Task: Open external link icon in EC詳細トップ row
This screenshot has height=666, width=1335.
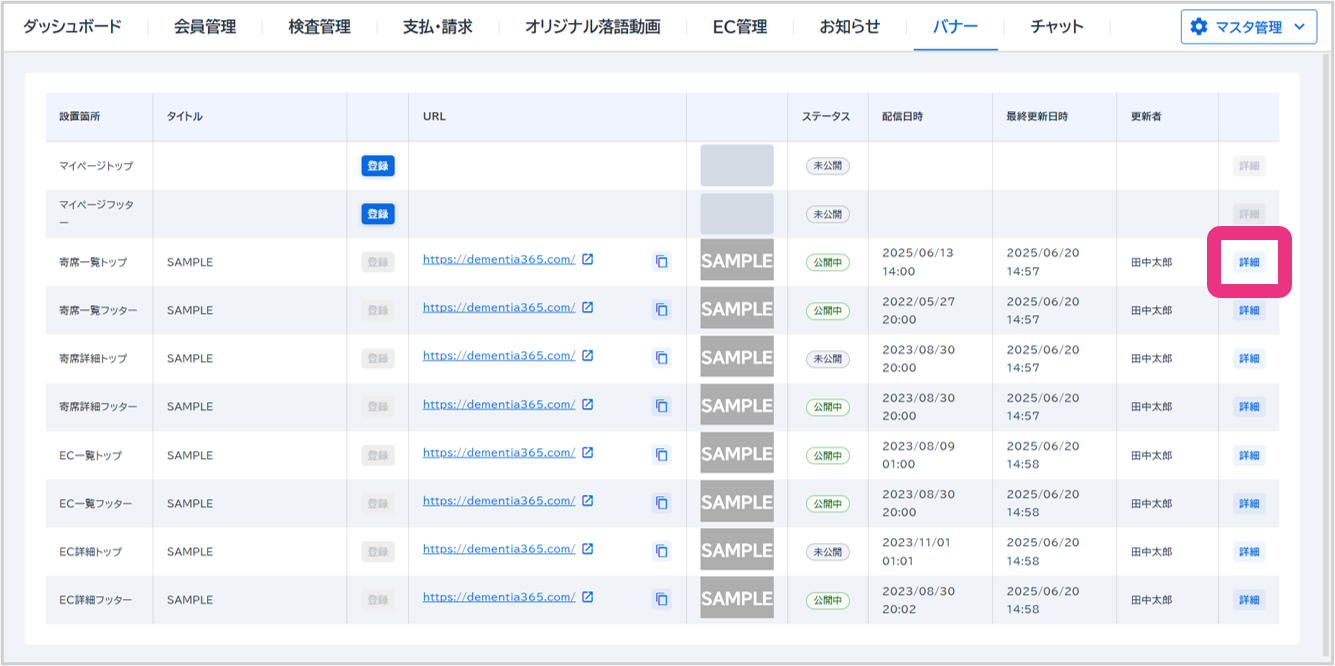Action: pyautogui.click(x=588, y=549)
